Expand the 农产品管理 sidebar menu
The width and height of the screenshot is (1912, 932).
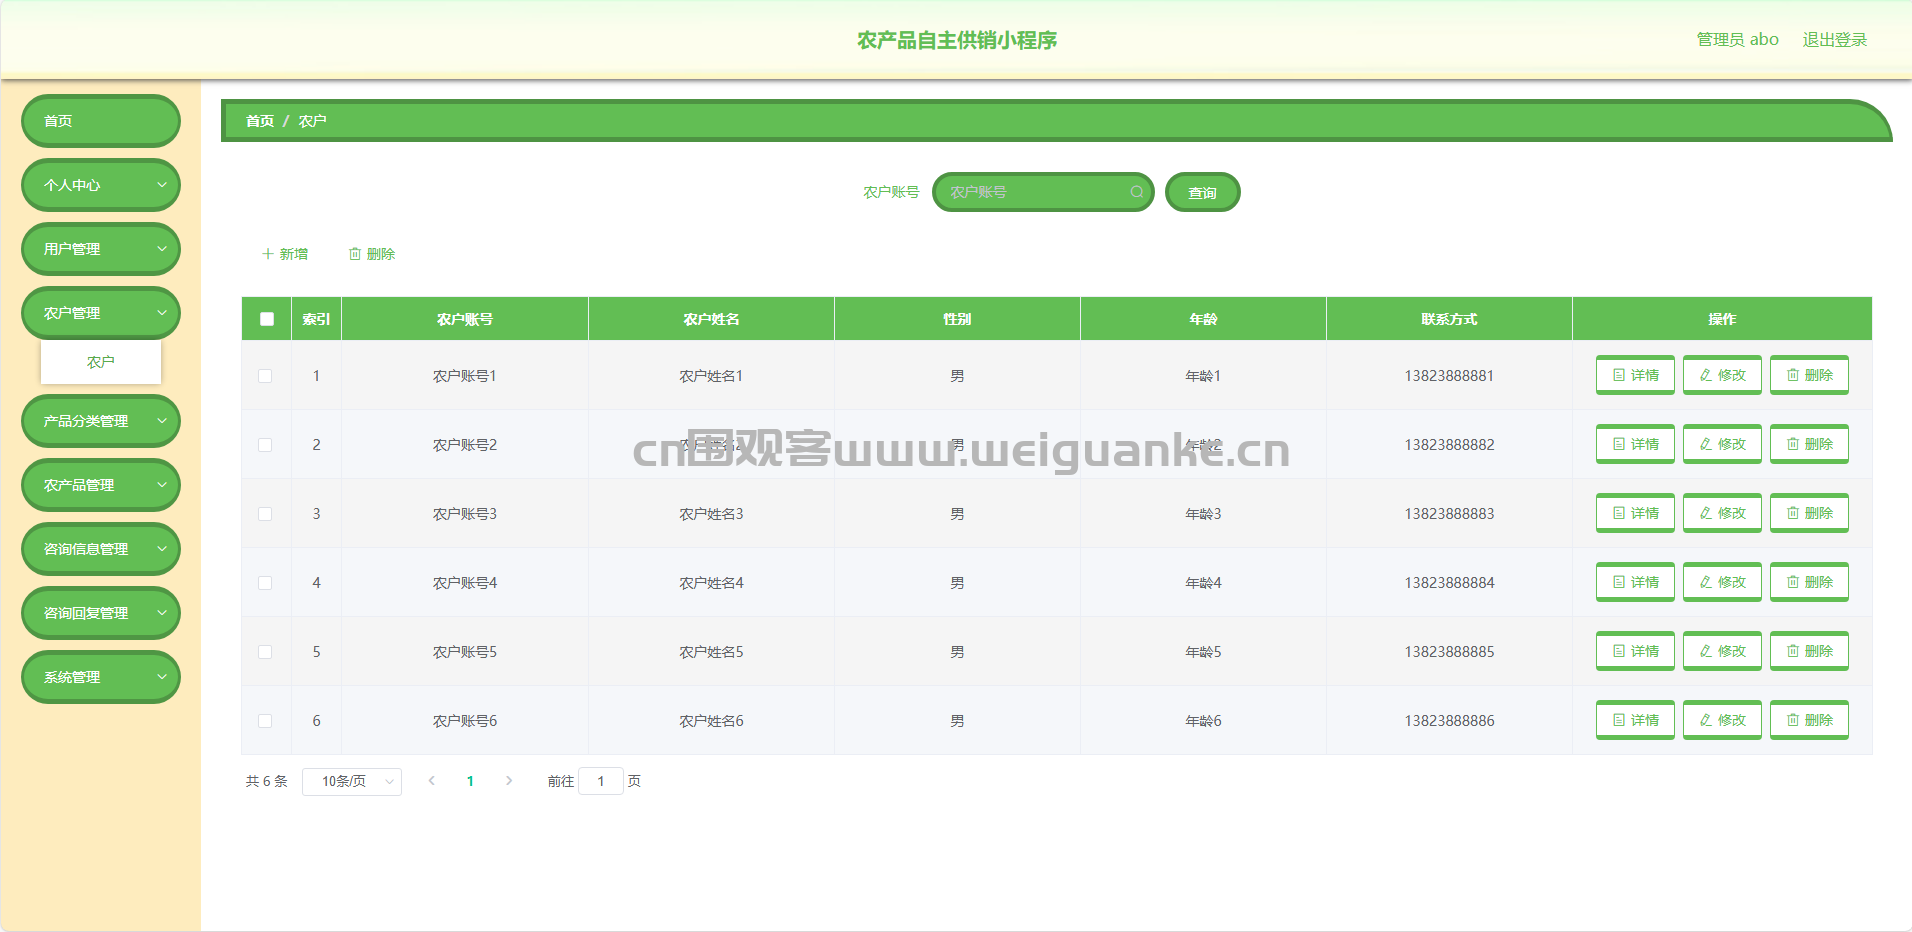click(x=101, y=485)
